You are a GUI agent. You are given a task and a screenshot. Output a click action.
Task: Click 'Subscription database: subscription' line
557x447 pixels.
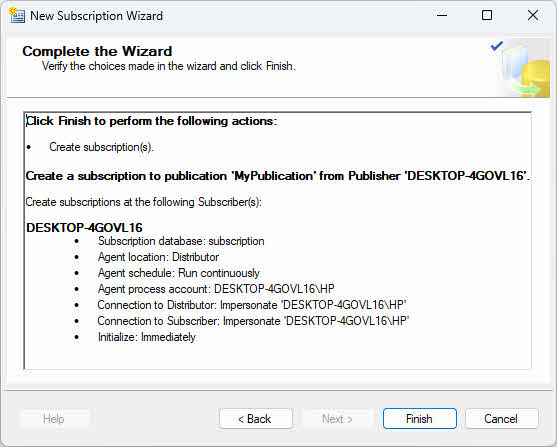point(181,241)
